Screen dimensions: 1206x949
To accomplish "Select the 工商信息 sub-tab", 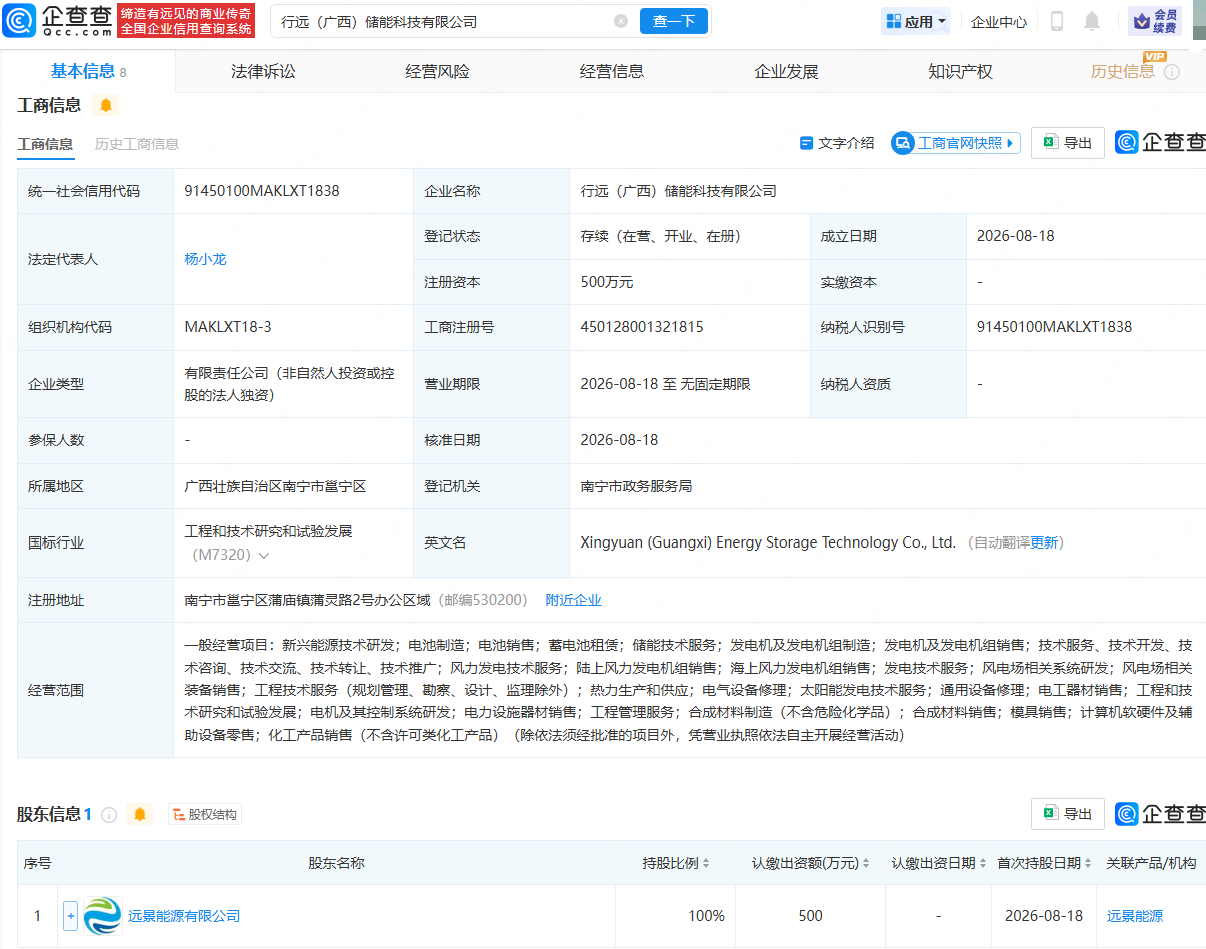I will [x=45, y=144].
